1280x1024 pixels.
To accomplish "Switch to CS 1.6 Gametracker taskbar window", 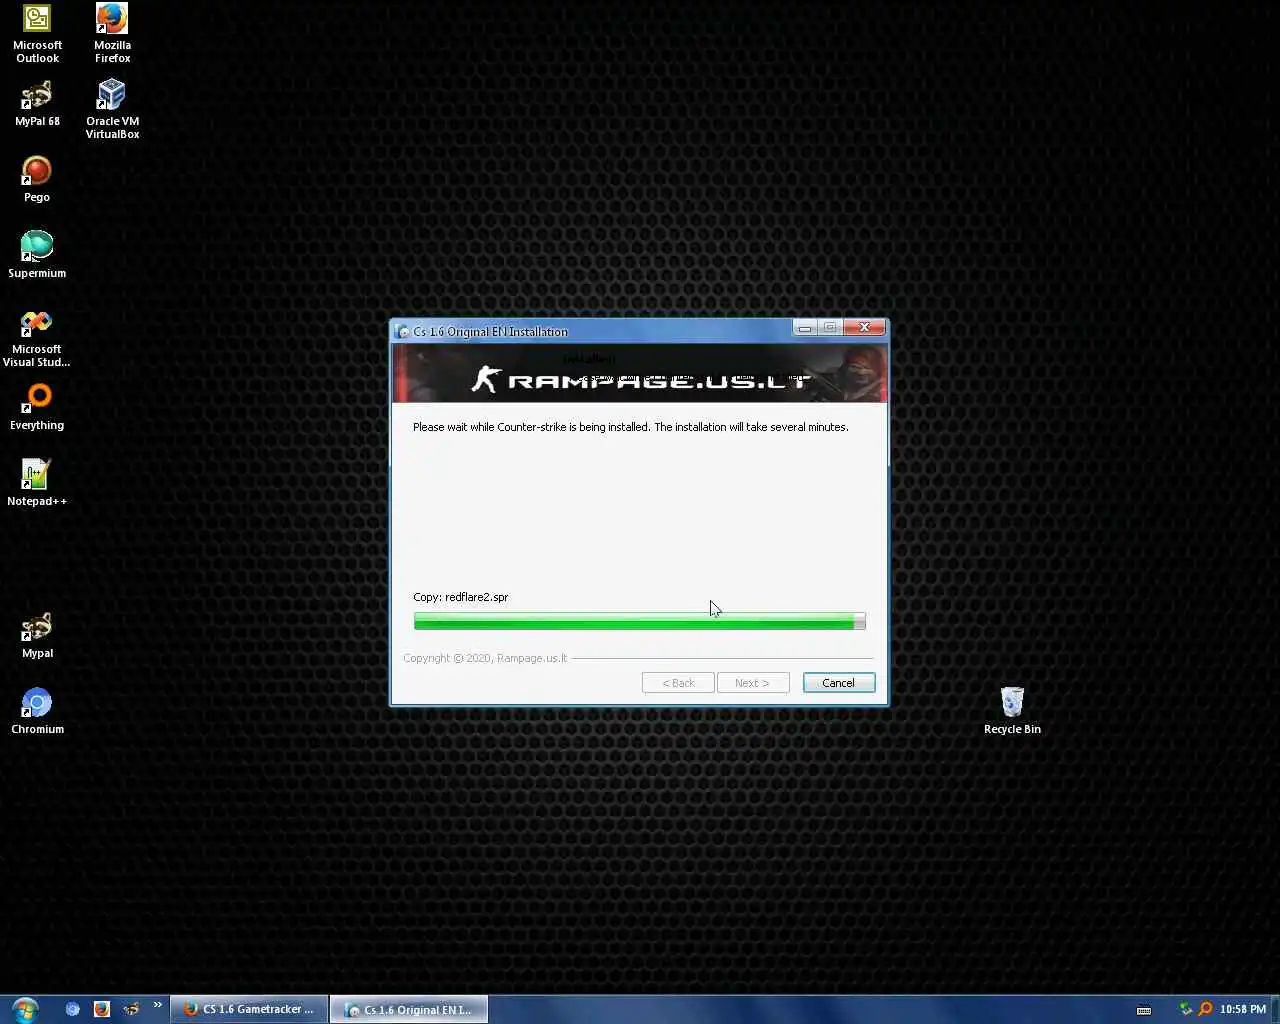I will (x=249, y=1009).
